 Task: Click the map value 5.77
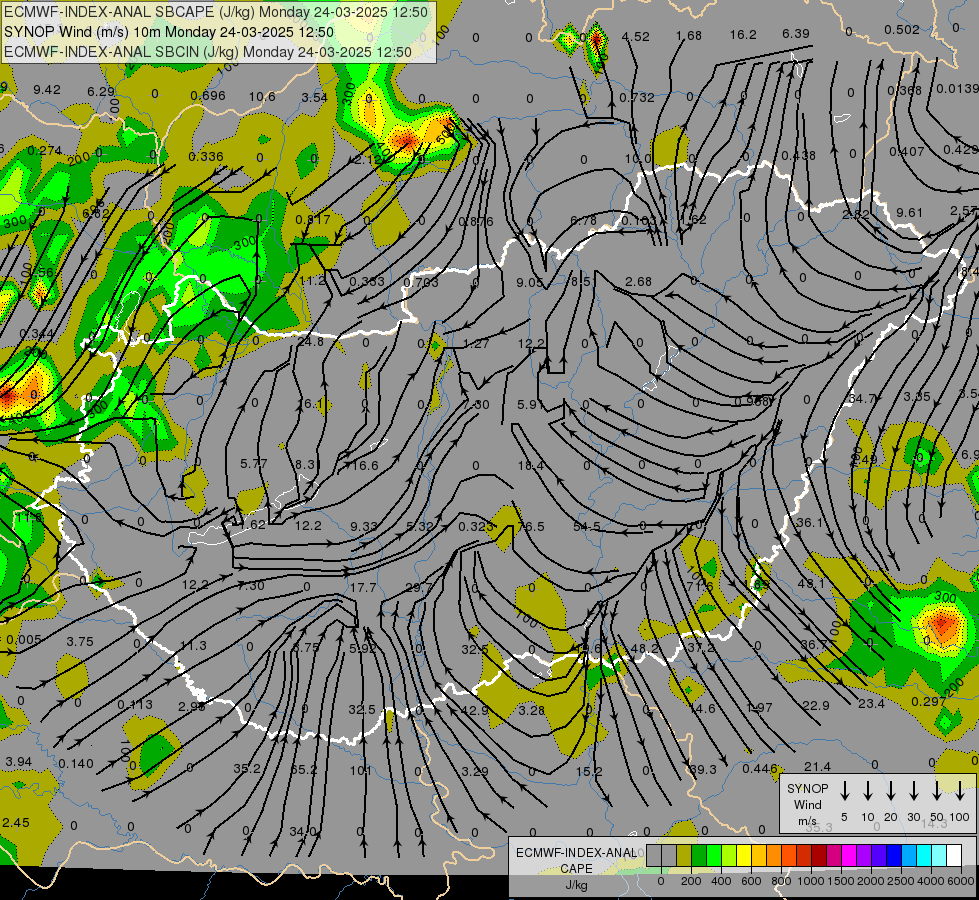[253, 463]
